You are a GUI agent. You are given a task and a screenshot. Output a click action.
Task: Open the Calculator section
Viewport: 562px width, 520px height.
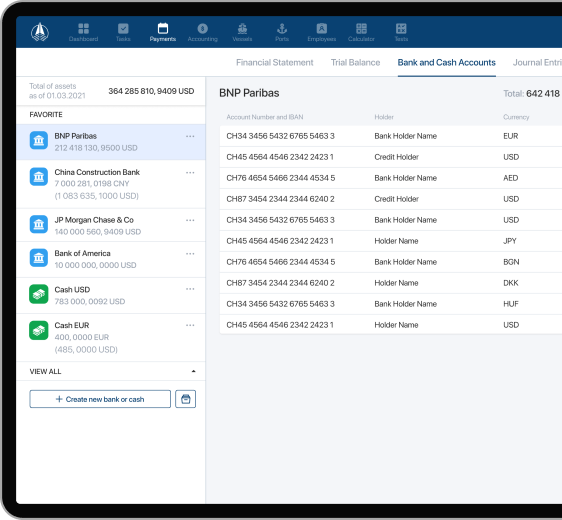[361, 32]
